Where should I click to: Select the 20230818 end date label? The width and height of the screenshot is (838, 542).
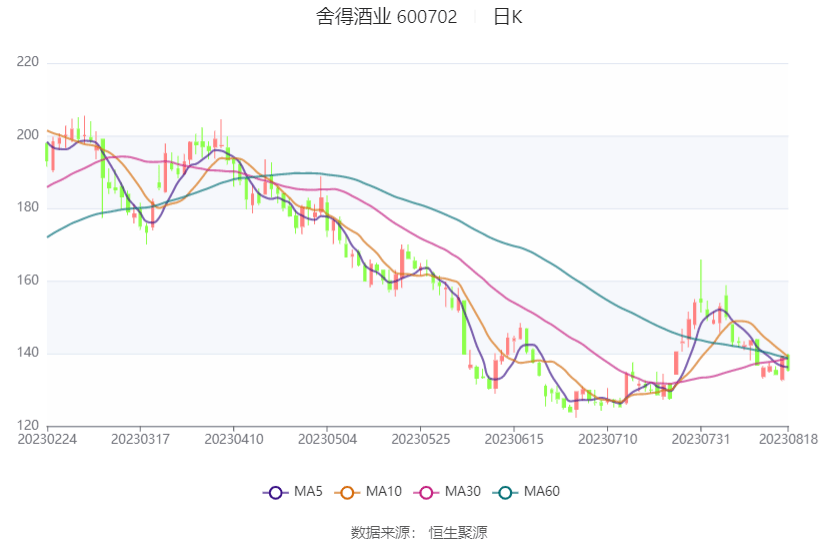787,439
